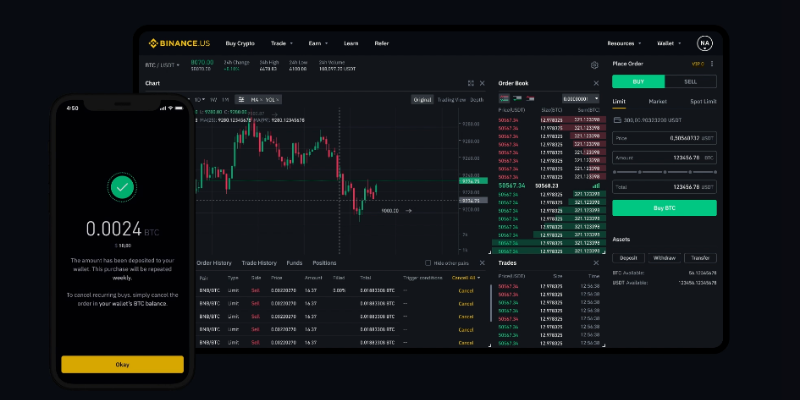Screen dimensions: 800x400
Task: Open the layout settings hexagon gear
Action: click(594, 65)
